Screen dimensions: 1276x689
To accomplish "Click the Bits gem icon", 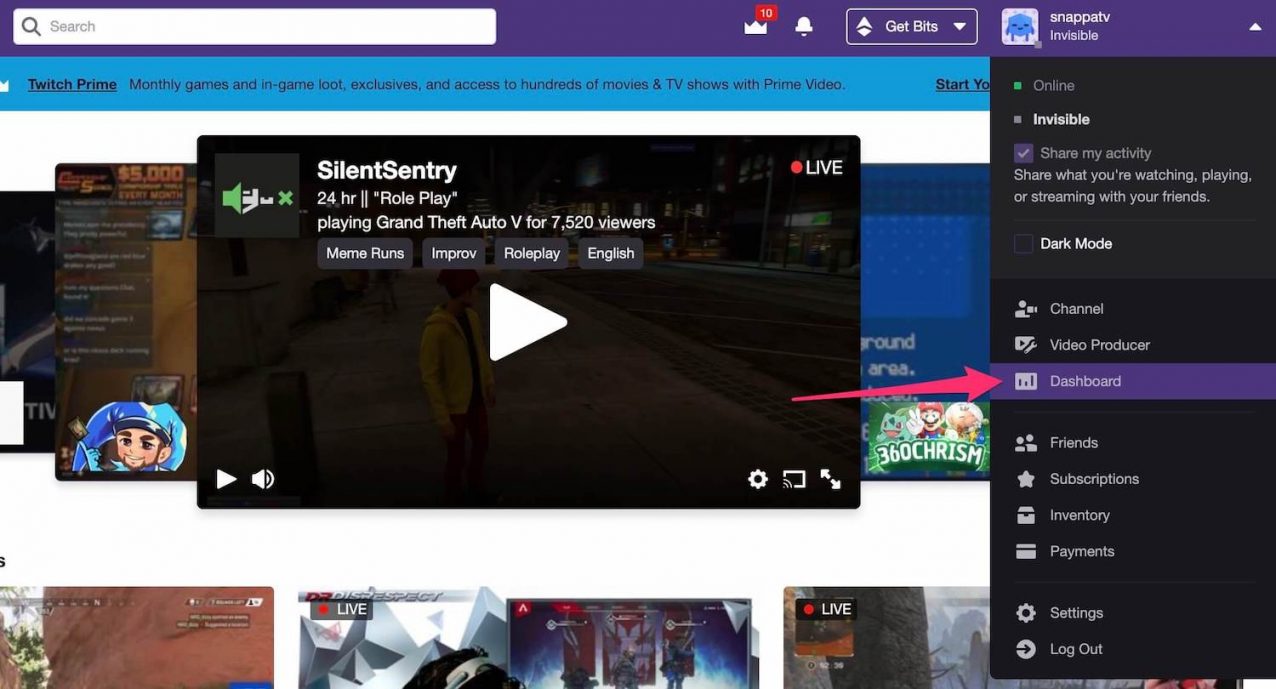I will tap(865, 27).
